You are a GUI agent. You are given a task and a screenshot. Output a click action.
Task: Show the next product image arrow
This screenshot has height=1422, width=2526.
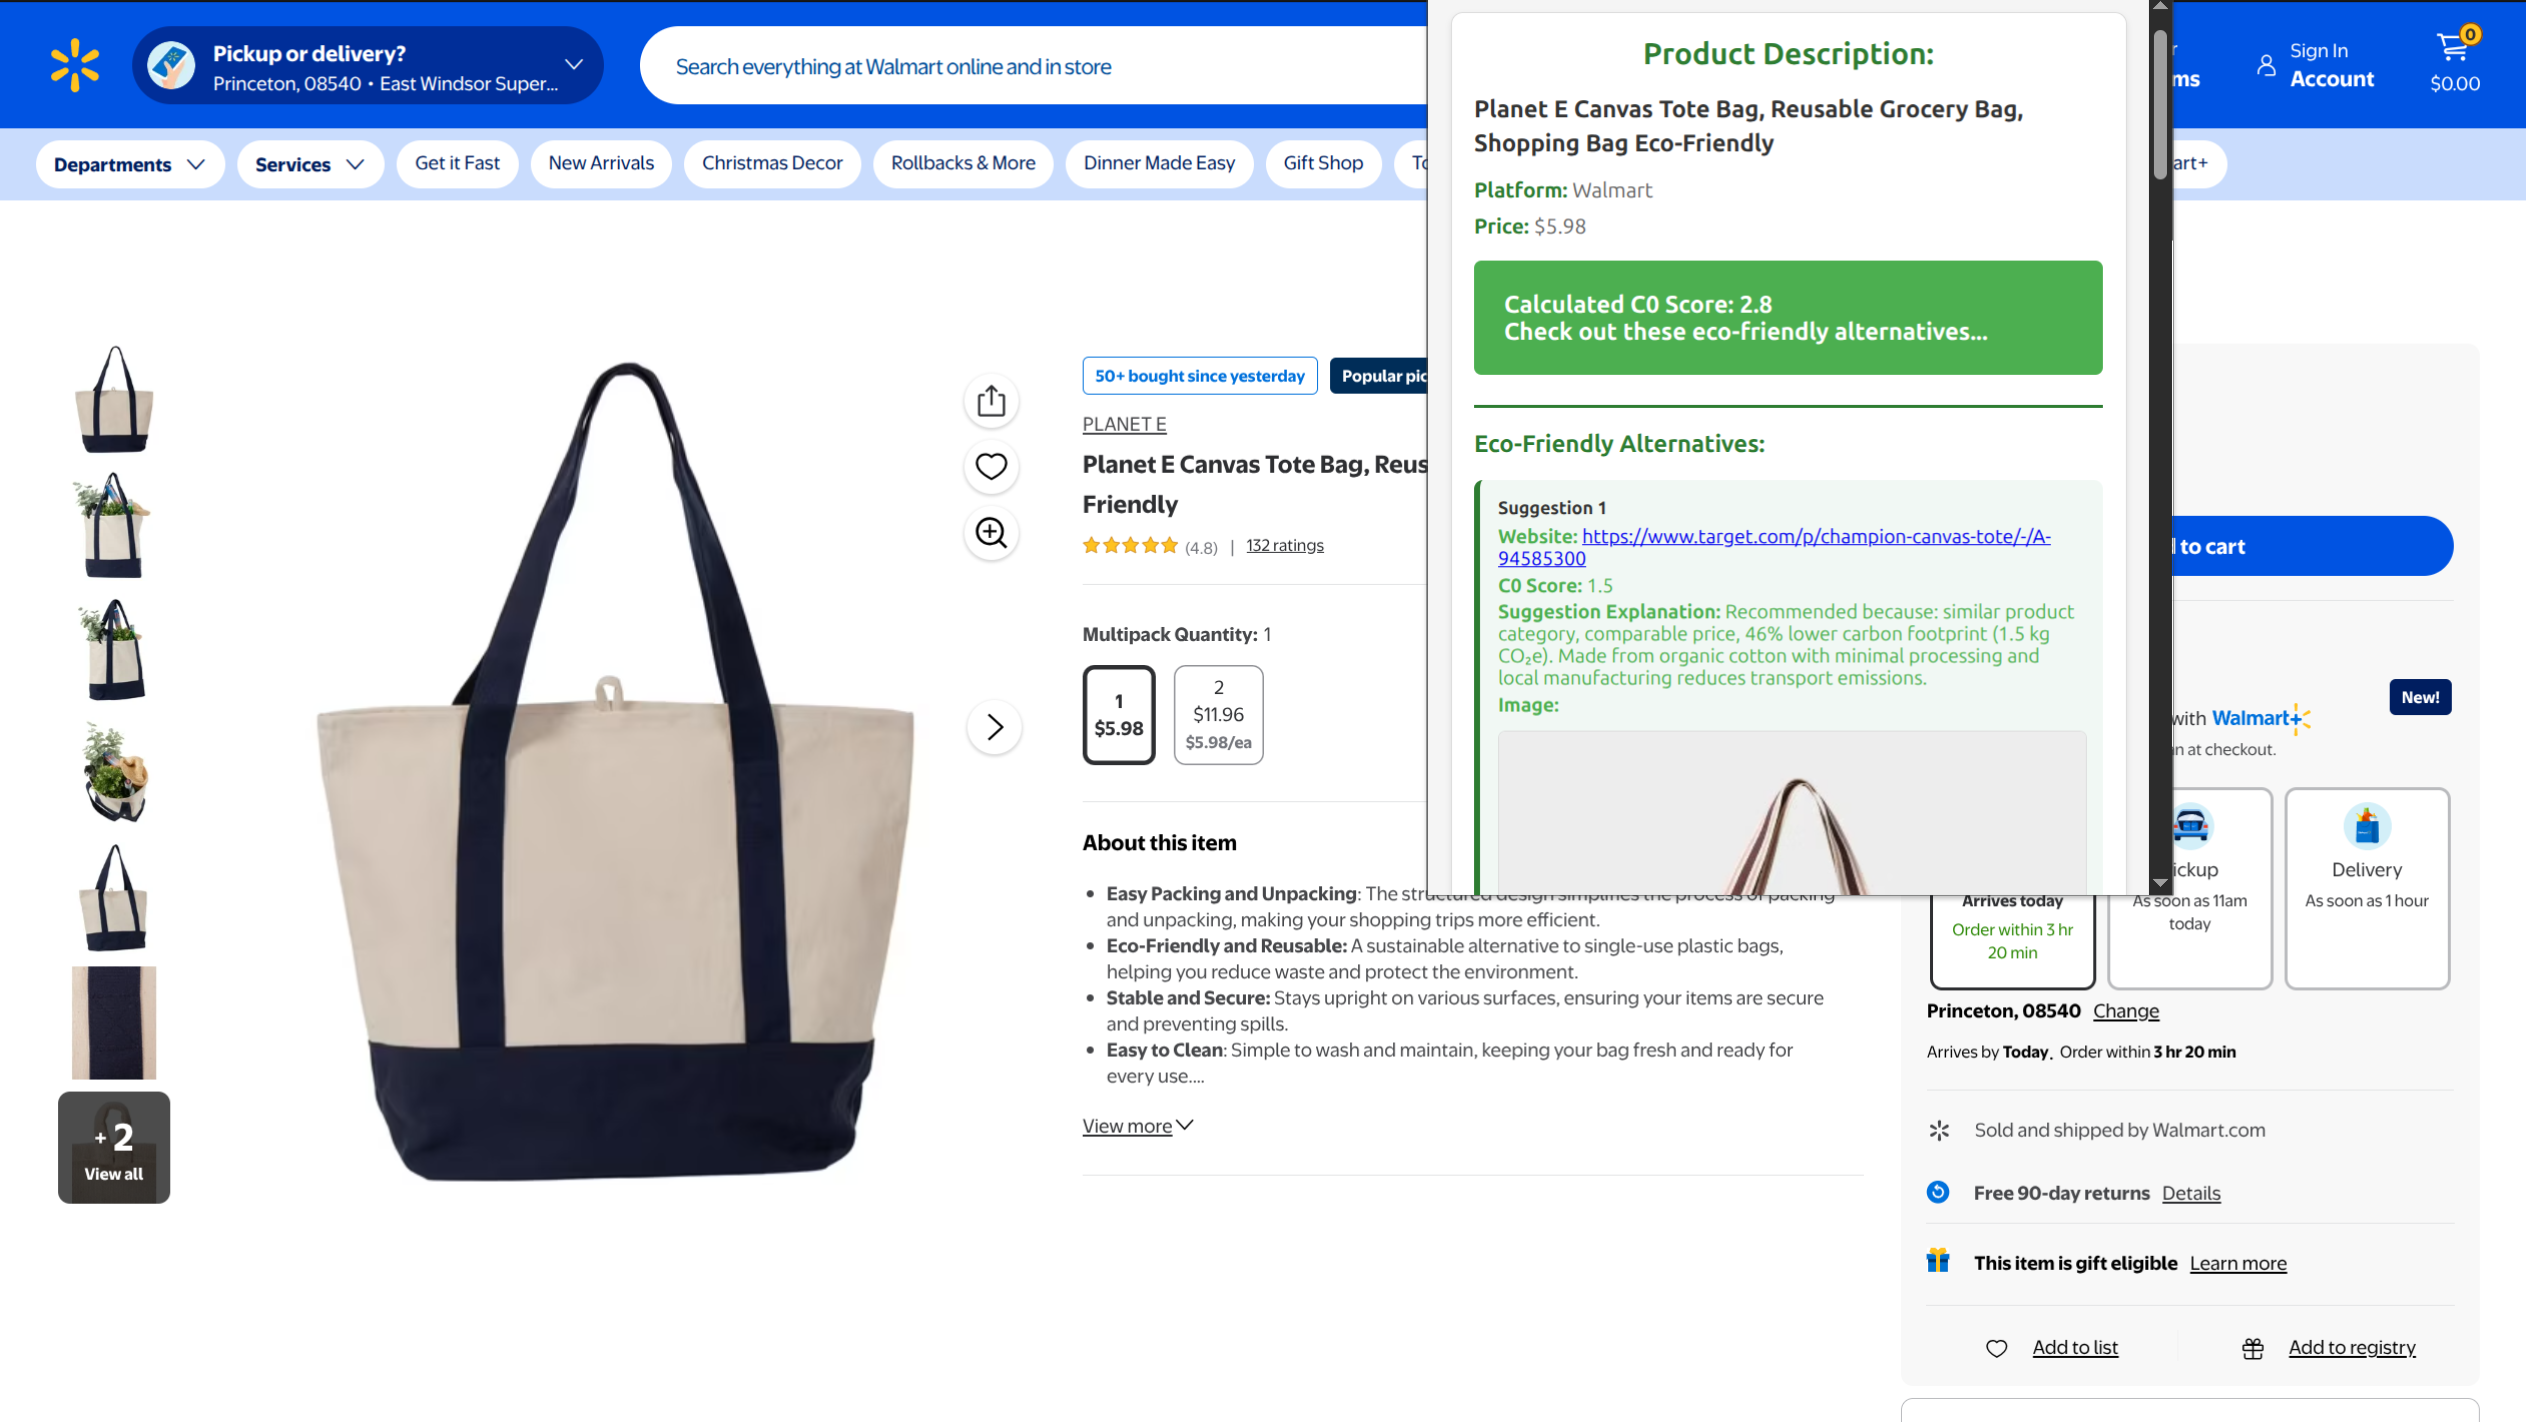click(x=994, y=727)
